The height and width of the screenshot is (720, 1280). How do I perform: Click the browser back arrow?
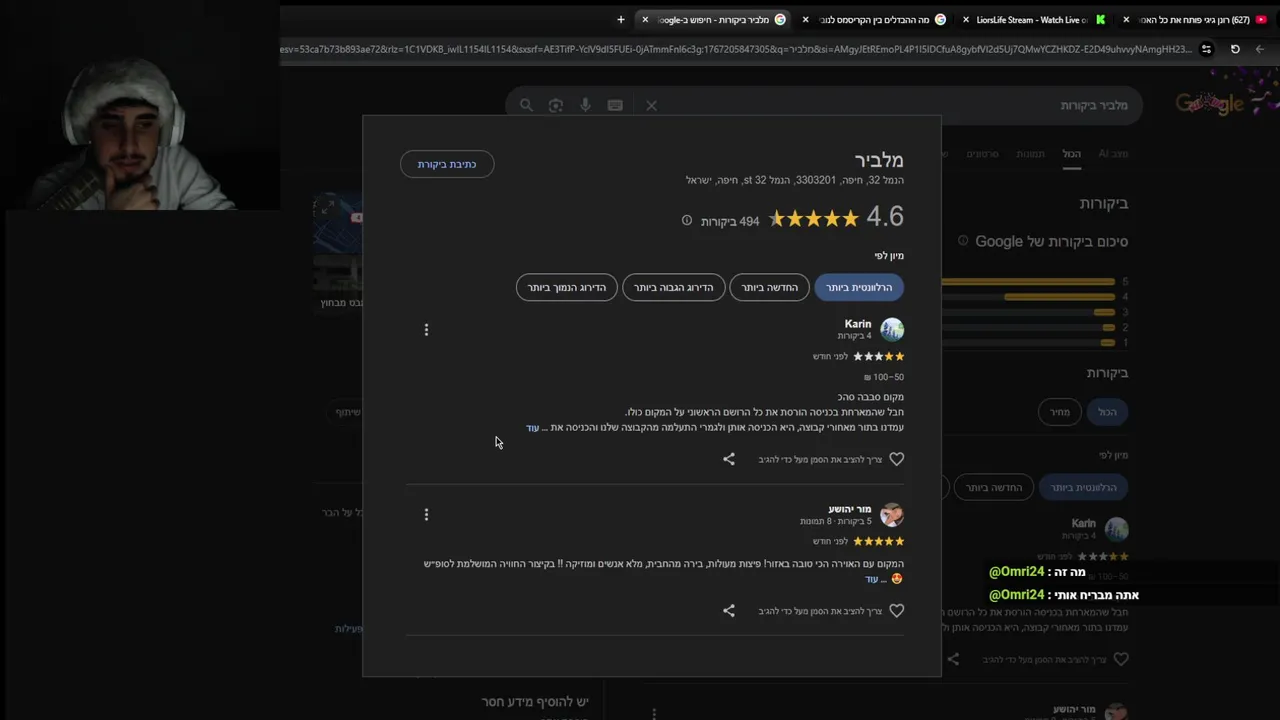(1260, 49)
